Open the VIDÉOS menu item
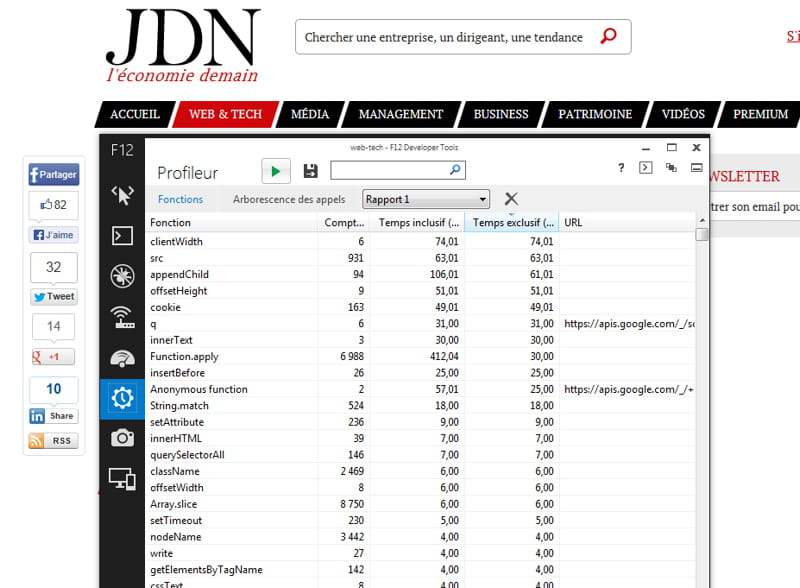The width and height of the screenshot is (800, 588). click(x=683, y=114)
